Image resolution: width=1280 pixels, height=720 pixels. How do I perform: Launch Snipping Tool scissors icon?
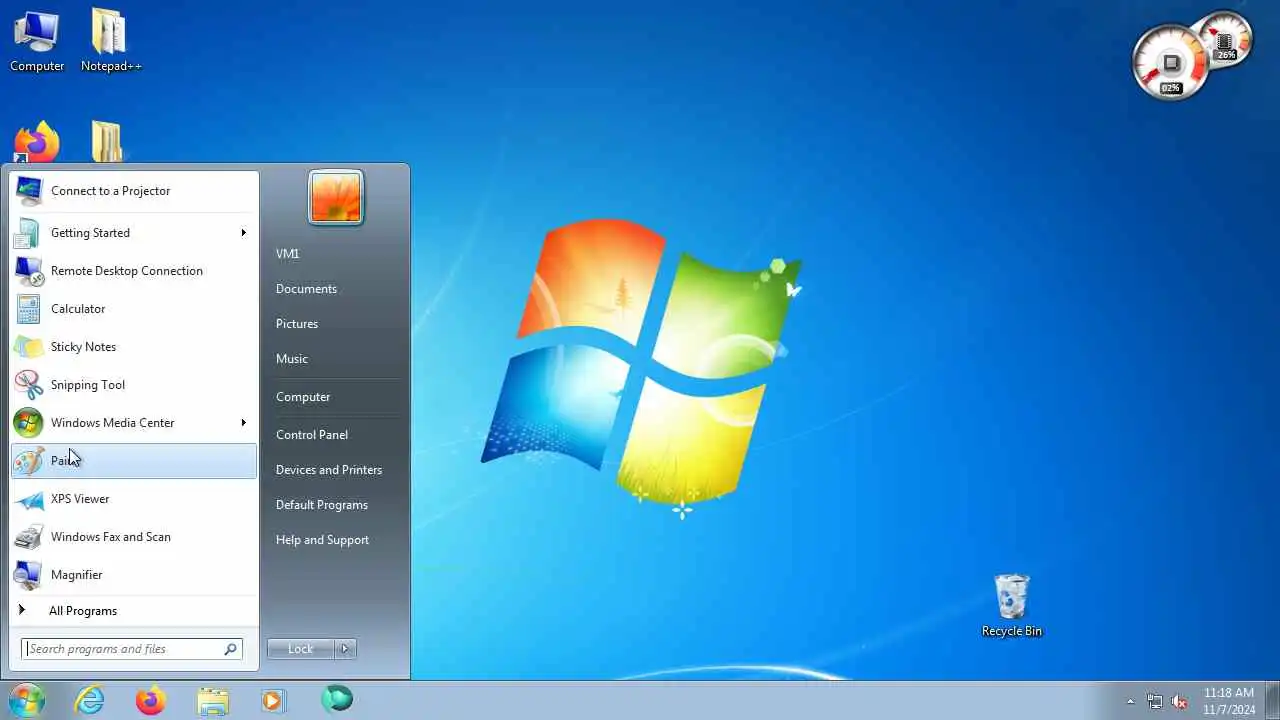point(28,385)
